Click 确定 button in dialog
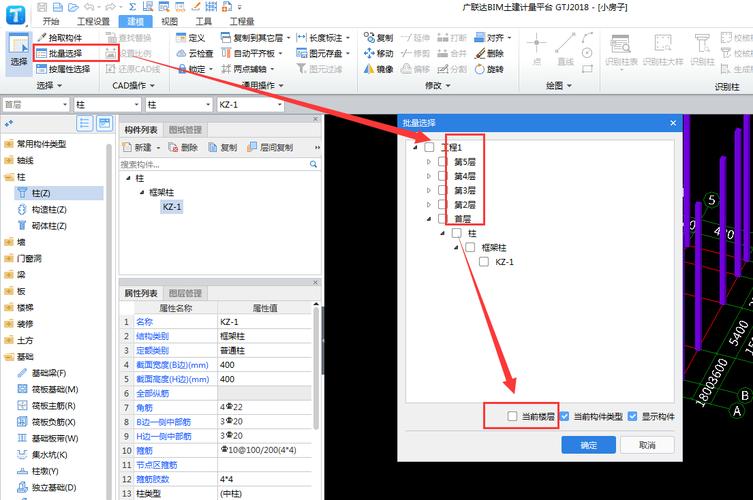Viewport: 753px width, 500px height. (x=589, y=445)
